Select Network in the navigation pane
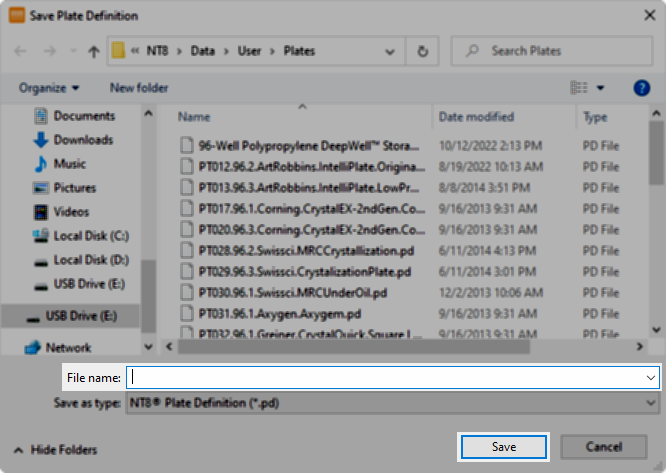This screenshot has width=666, height=473. pos(68,348)
